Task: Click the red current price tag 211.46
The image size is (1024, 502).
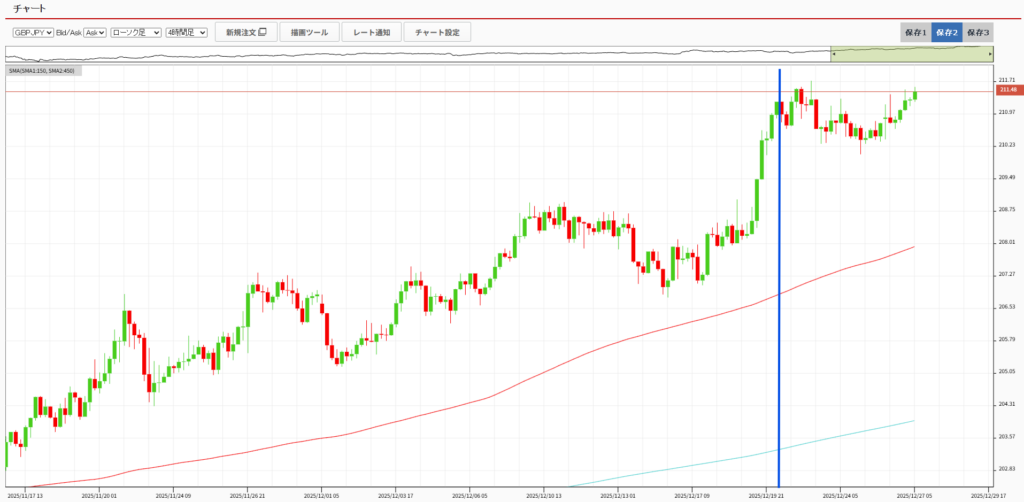Action: (x=1006, y=90)
